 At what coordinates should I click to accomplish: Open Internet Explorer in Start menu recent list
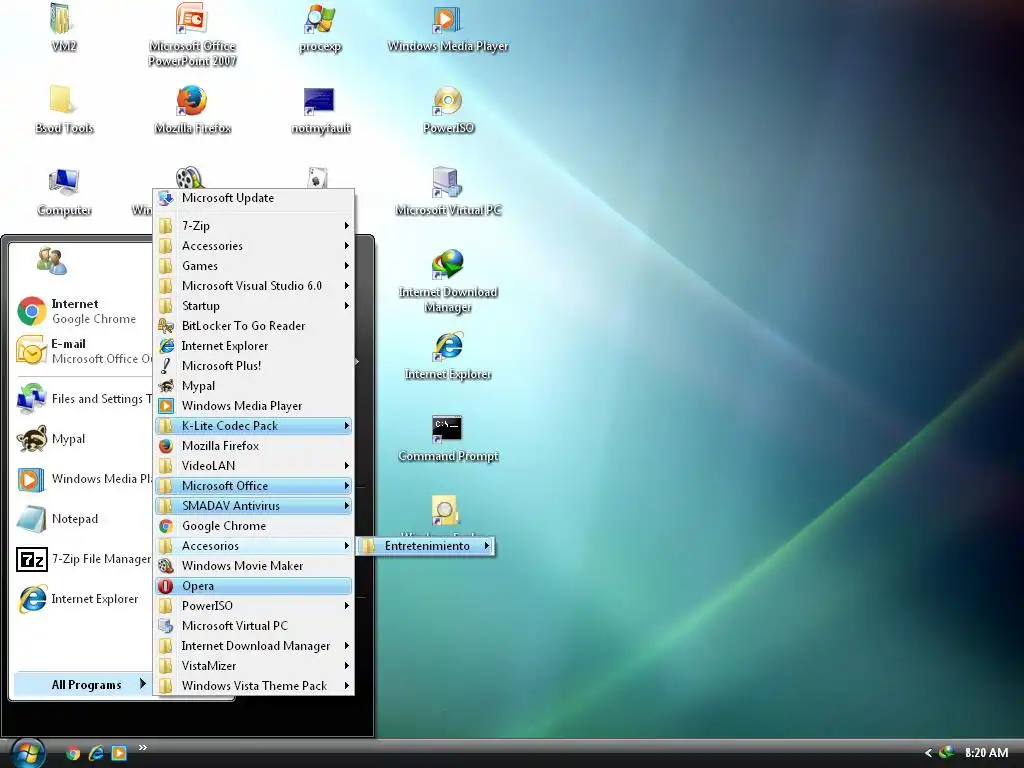84,599
